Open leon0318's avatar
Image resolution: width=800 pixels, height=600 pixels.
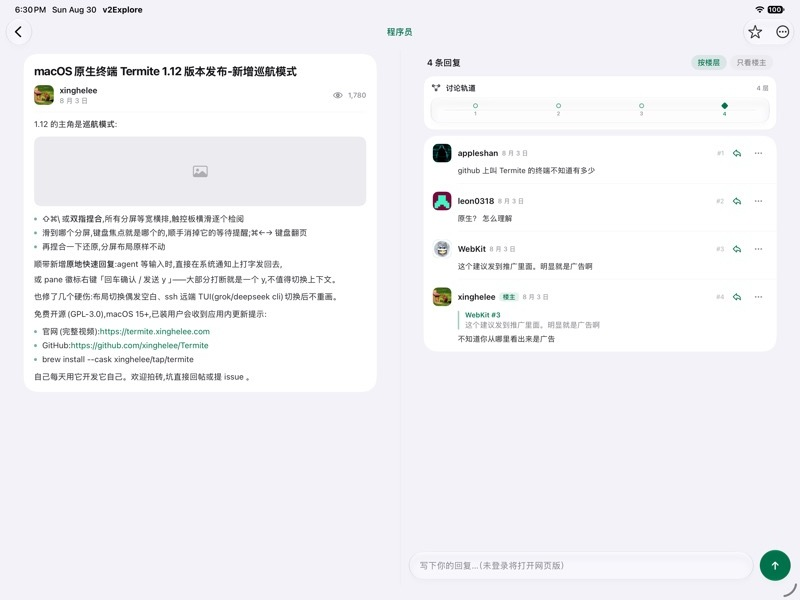pos(442,201)
